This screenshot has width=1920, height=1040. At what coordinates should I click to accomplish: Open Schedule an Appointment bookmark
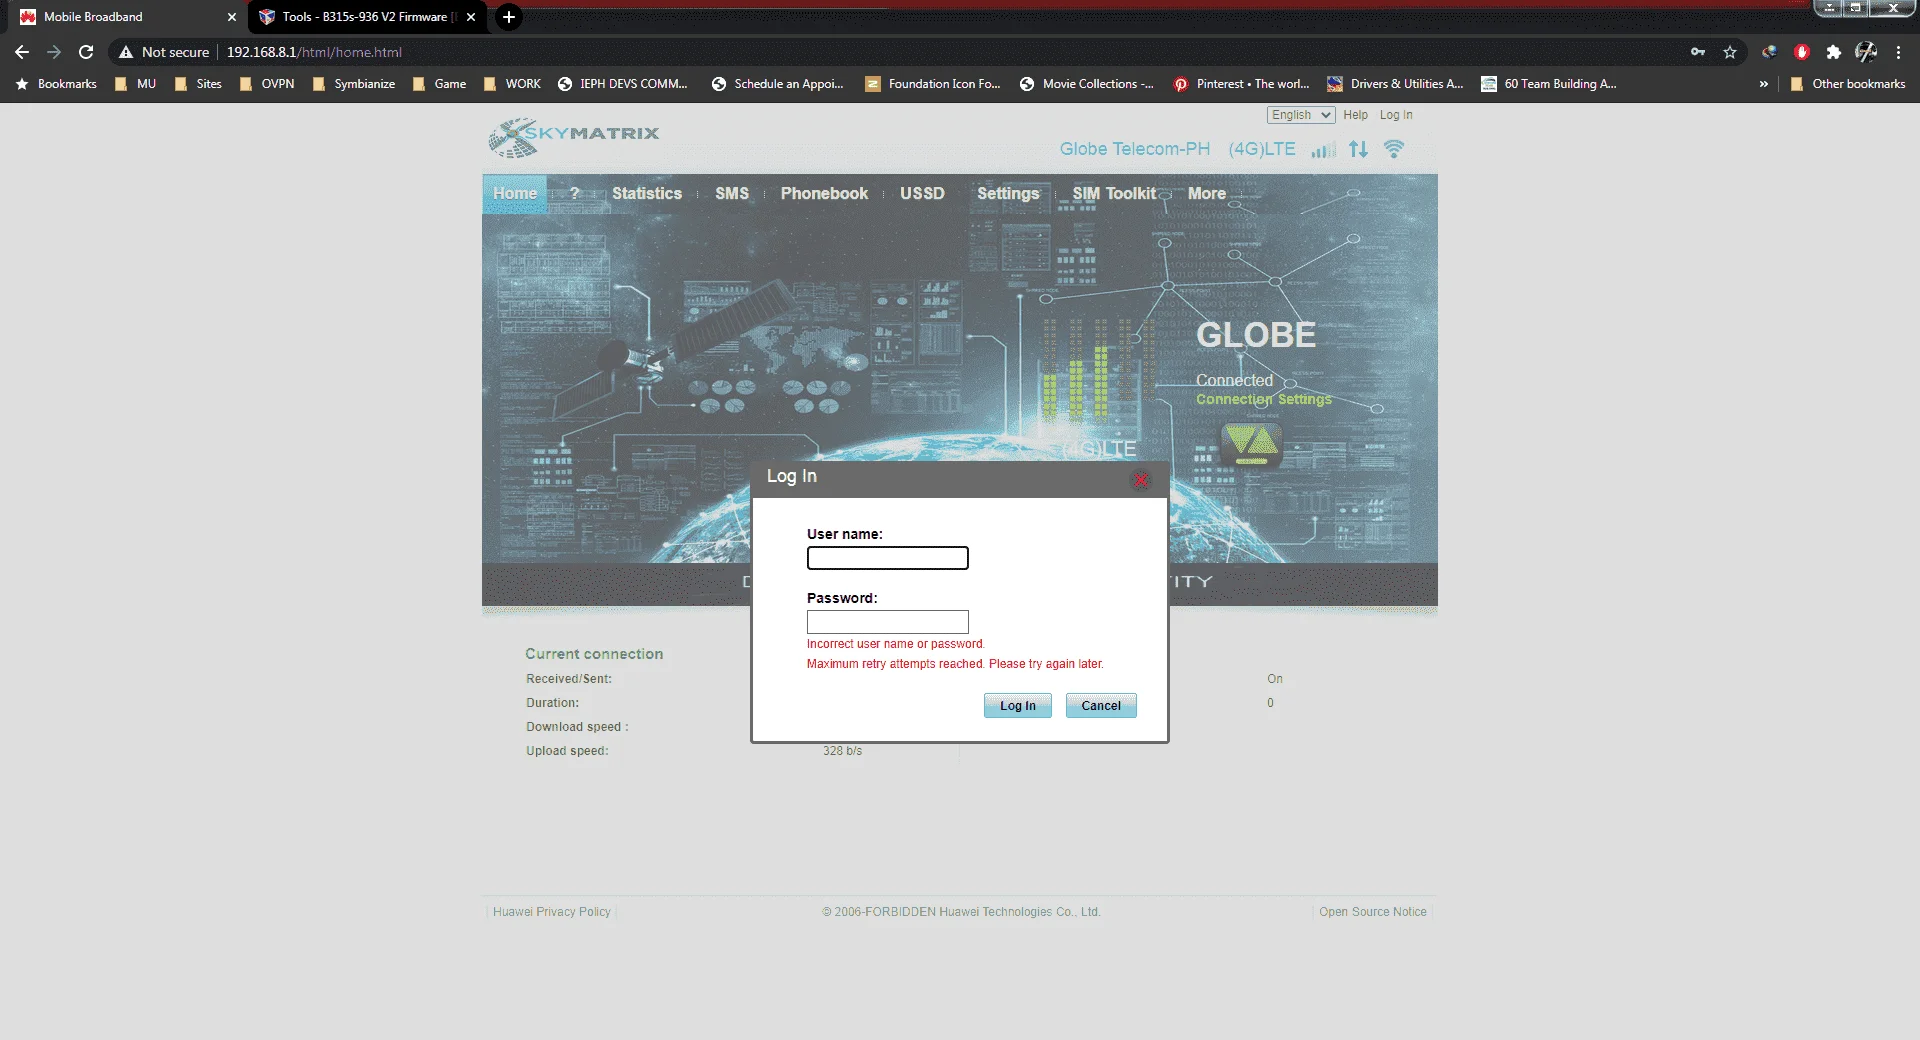click(777, 84)
